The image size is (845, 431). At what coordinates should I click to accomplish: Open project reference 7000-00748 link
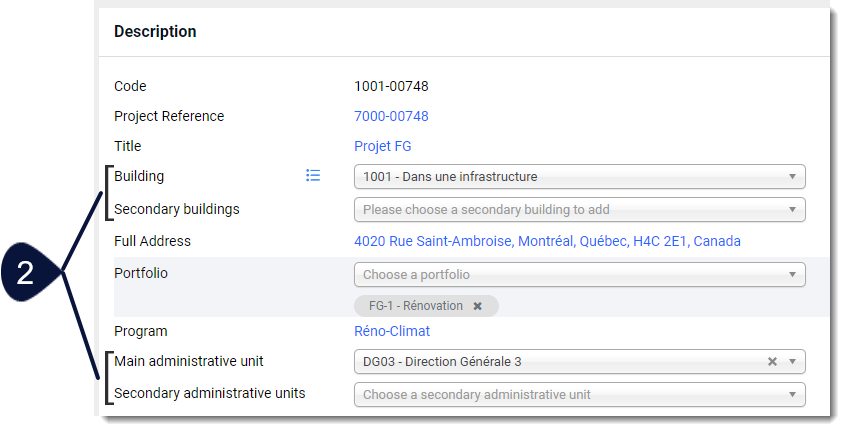(391, 116)
